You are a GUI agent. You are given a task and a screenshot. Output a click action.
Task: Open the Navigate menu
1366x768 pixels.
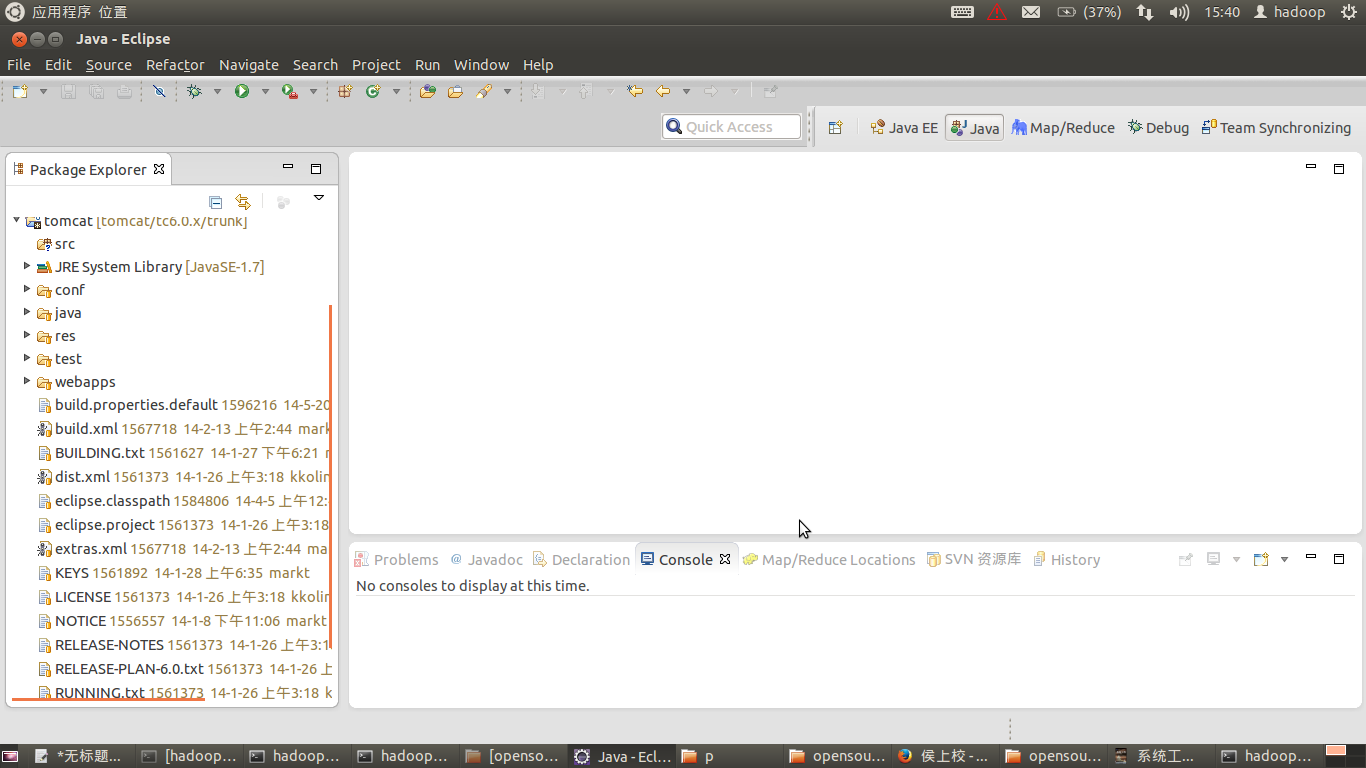click(249, 65)
